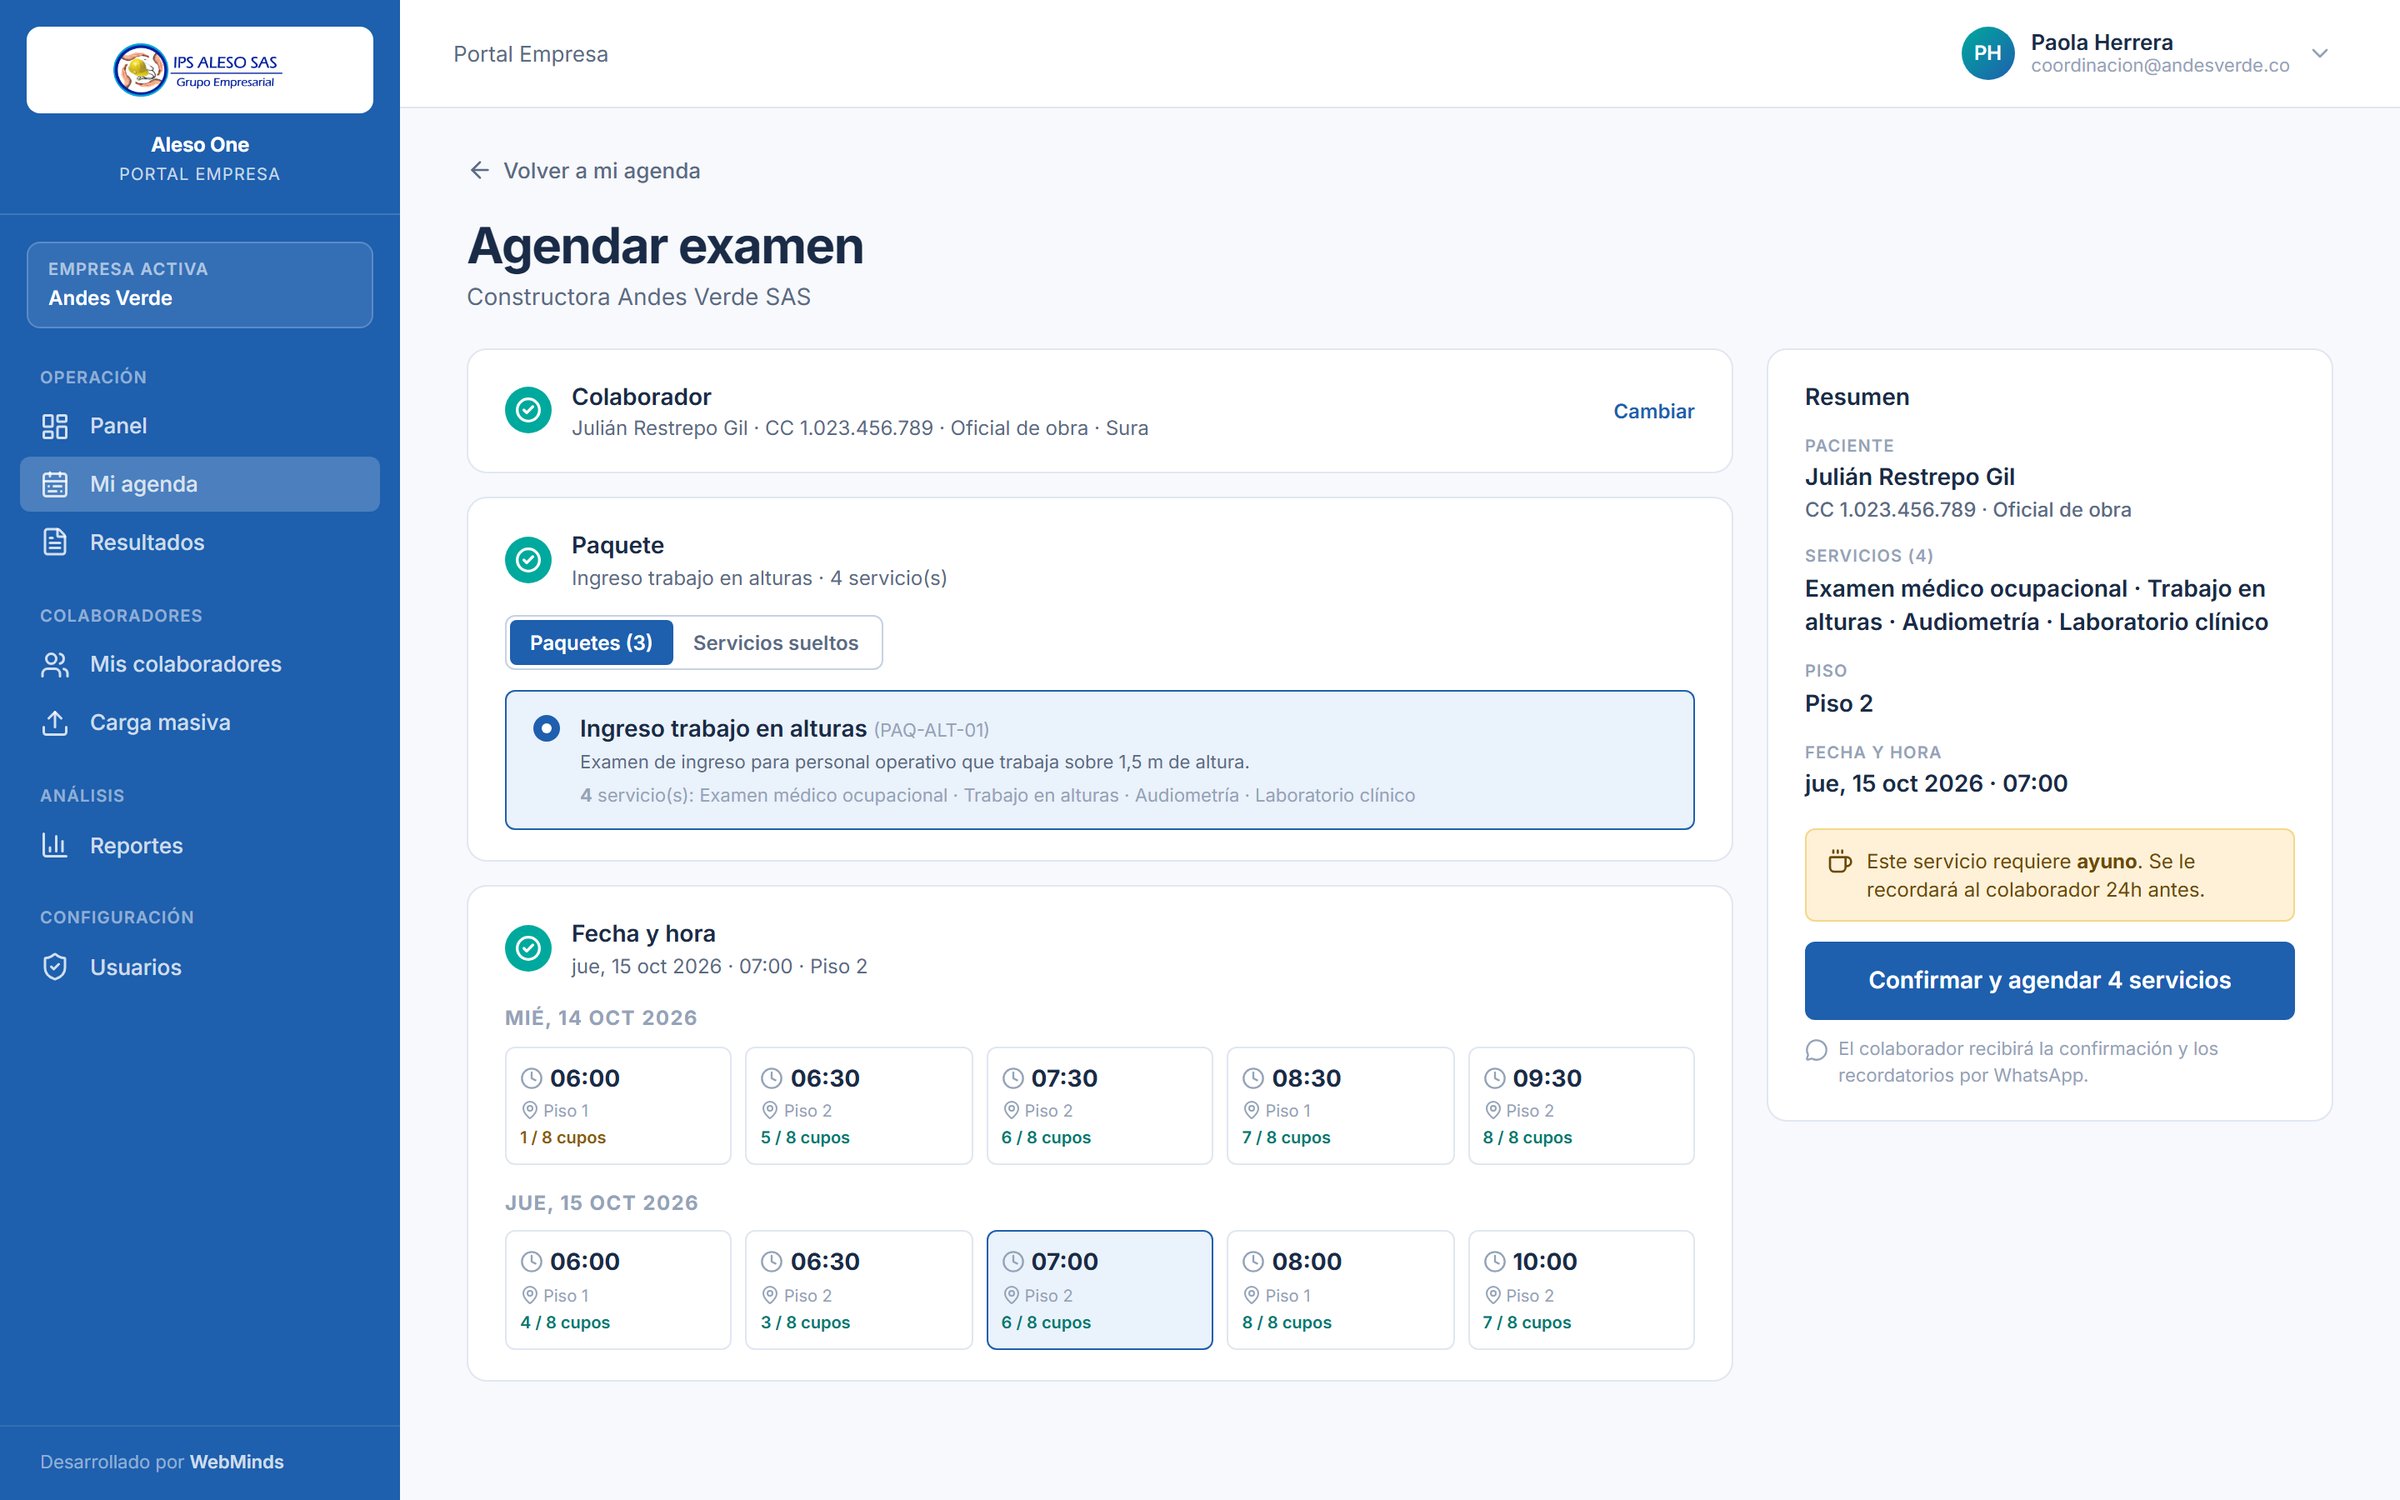Choose the 08:00 Piso 1 slot
Screen dimensions: 2400x1500
1340,1290
